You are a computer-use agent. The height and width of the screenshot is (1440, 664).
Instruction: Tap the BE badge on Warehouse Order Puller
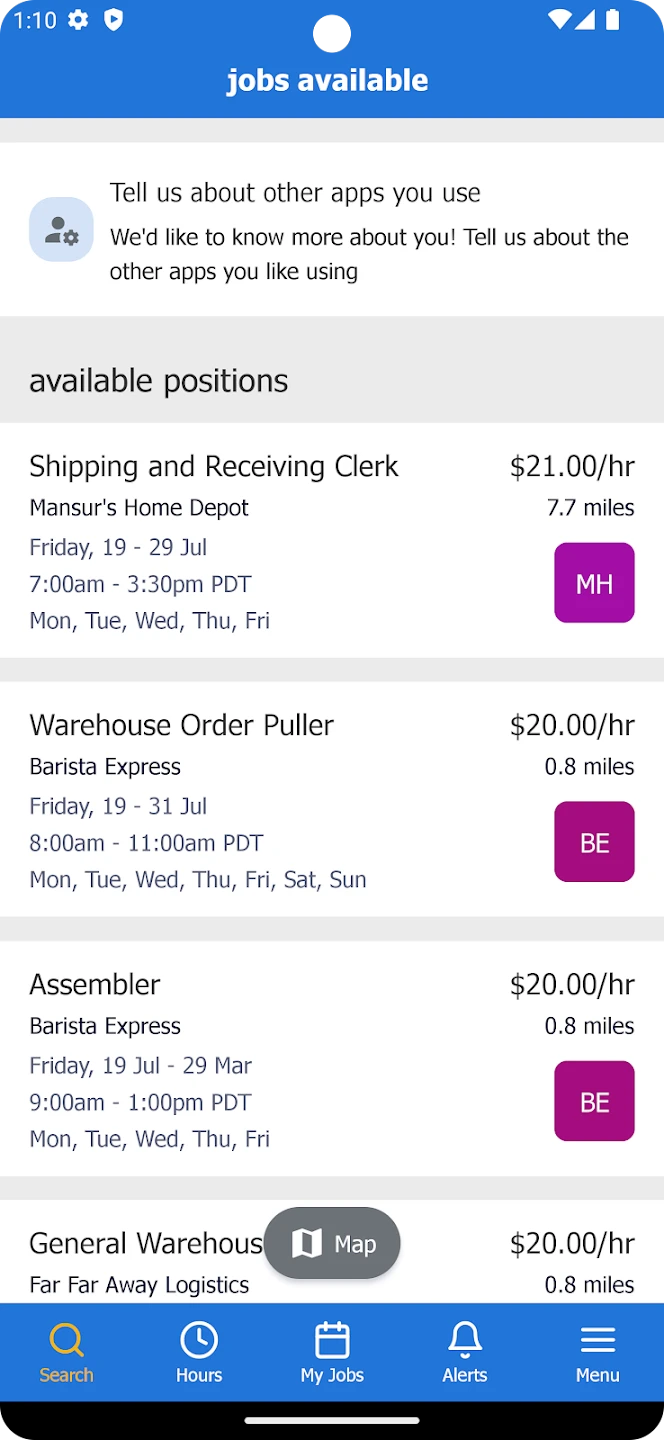click(594, 842)
